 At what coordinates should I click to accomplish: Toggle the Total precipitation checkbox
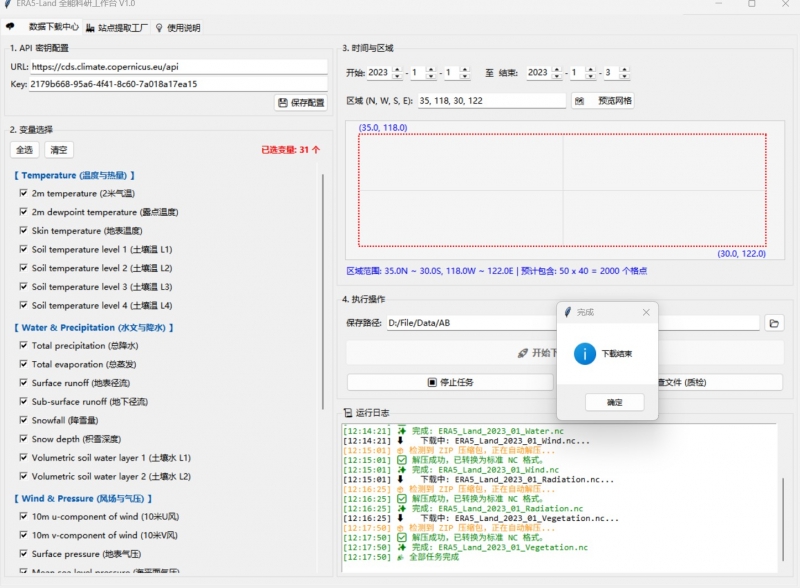pos(23,346)
